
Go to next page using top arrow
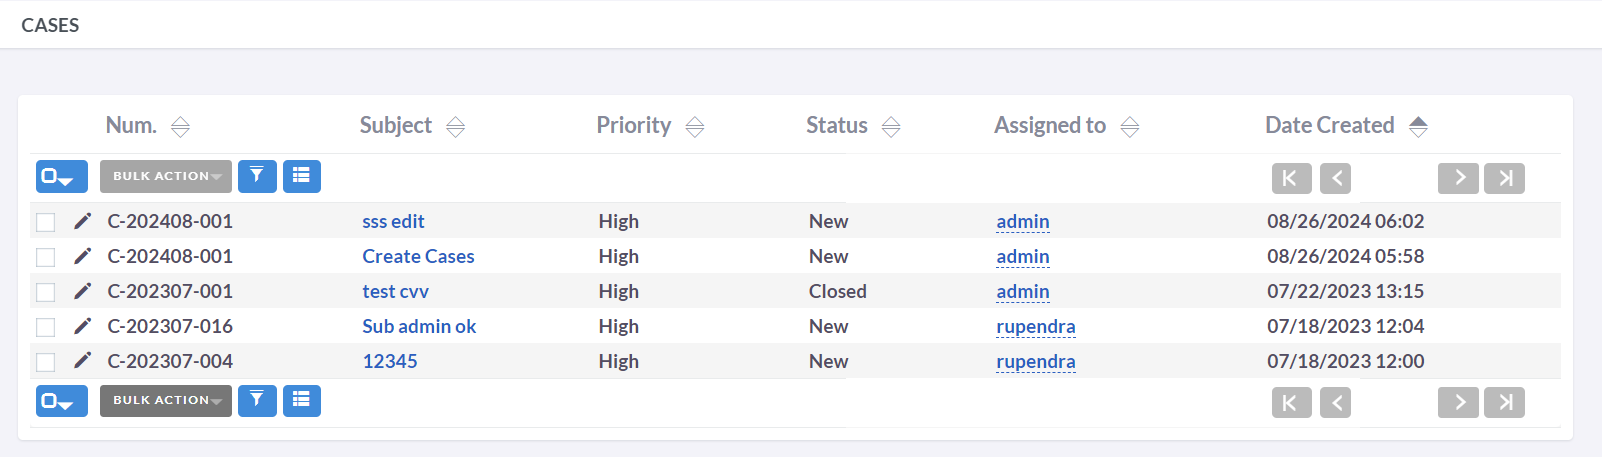pos(1458,178)
